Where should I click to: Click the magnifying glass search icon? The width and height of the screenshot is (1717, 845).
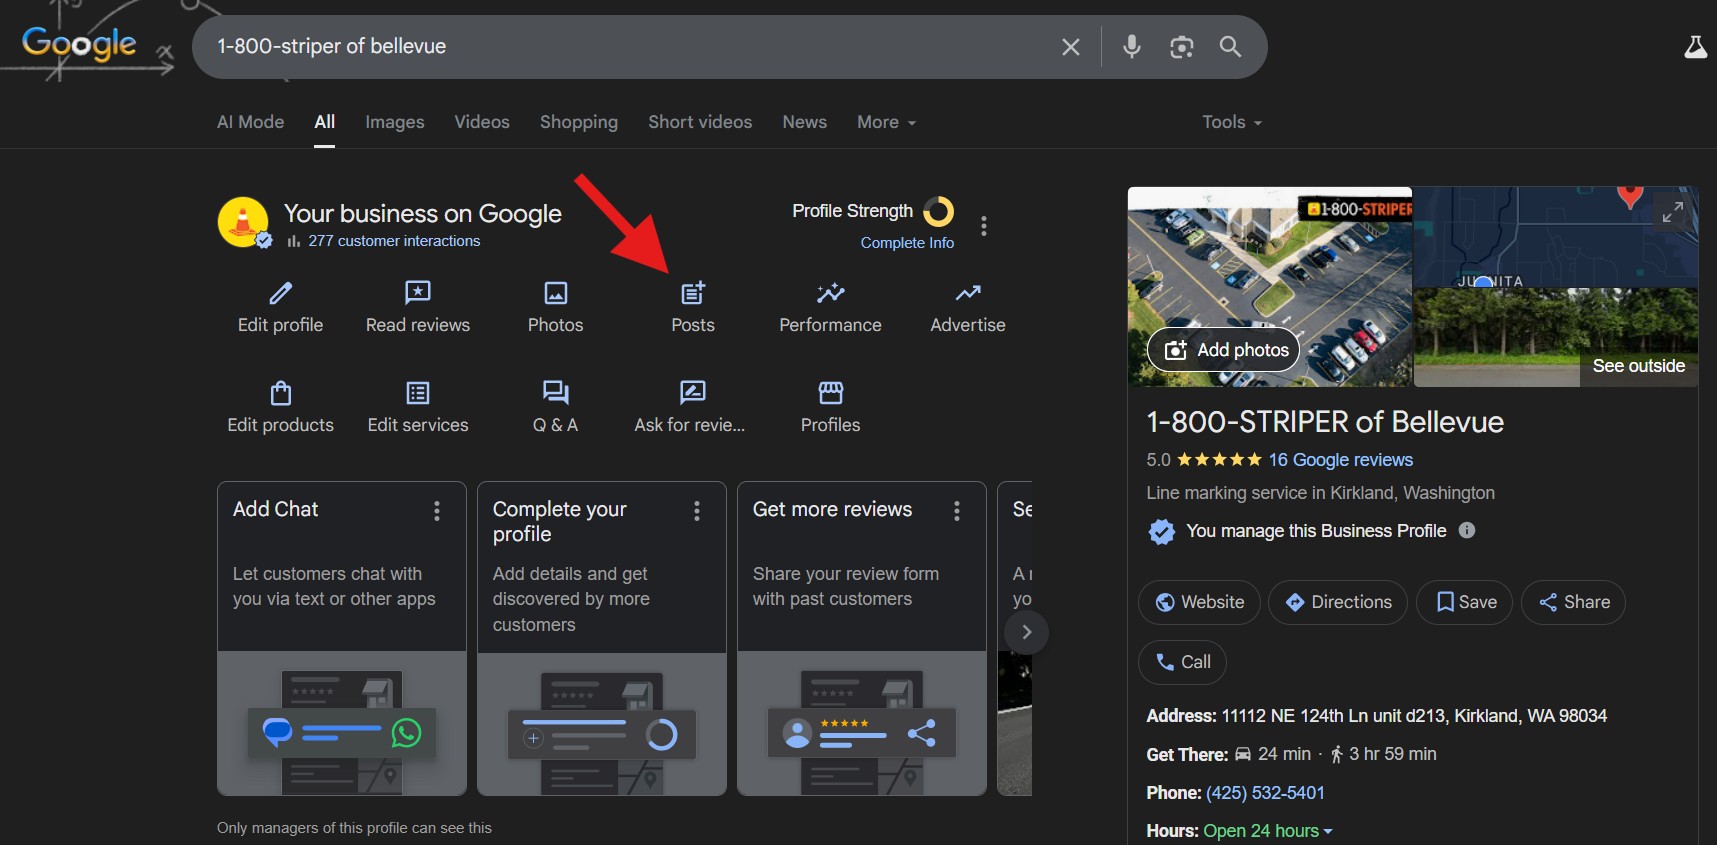1230,47
